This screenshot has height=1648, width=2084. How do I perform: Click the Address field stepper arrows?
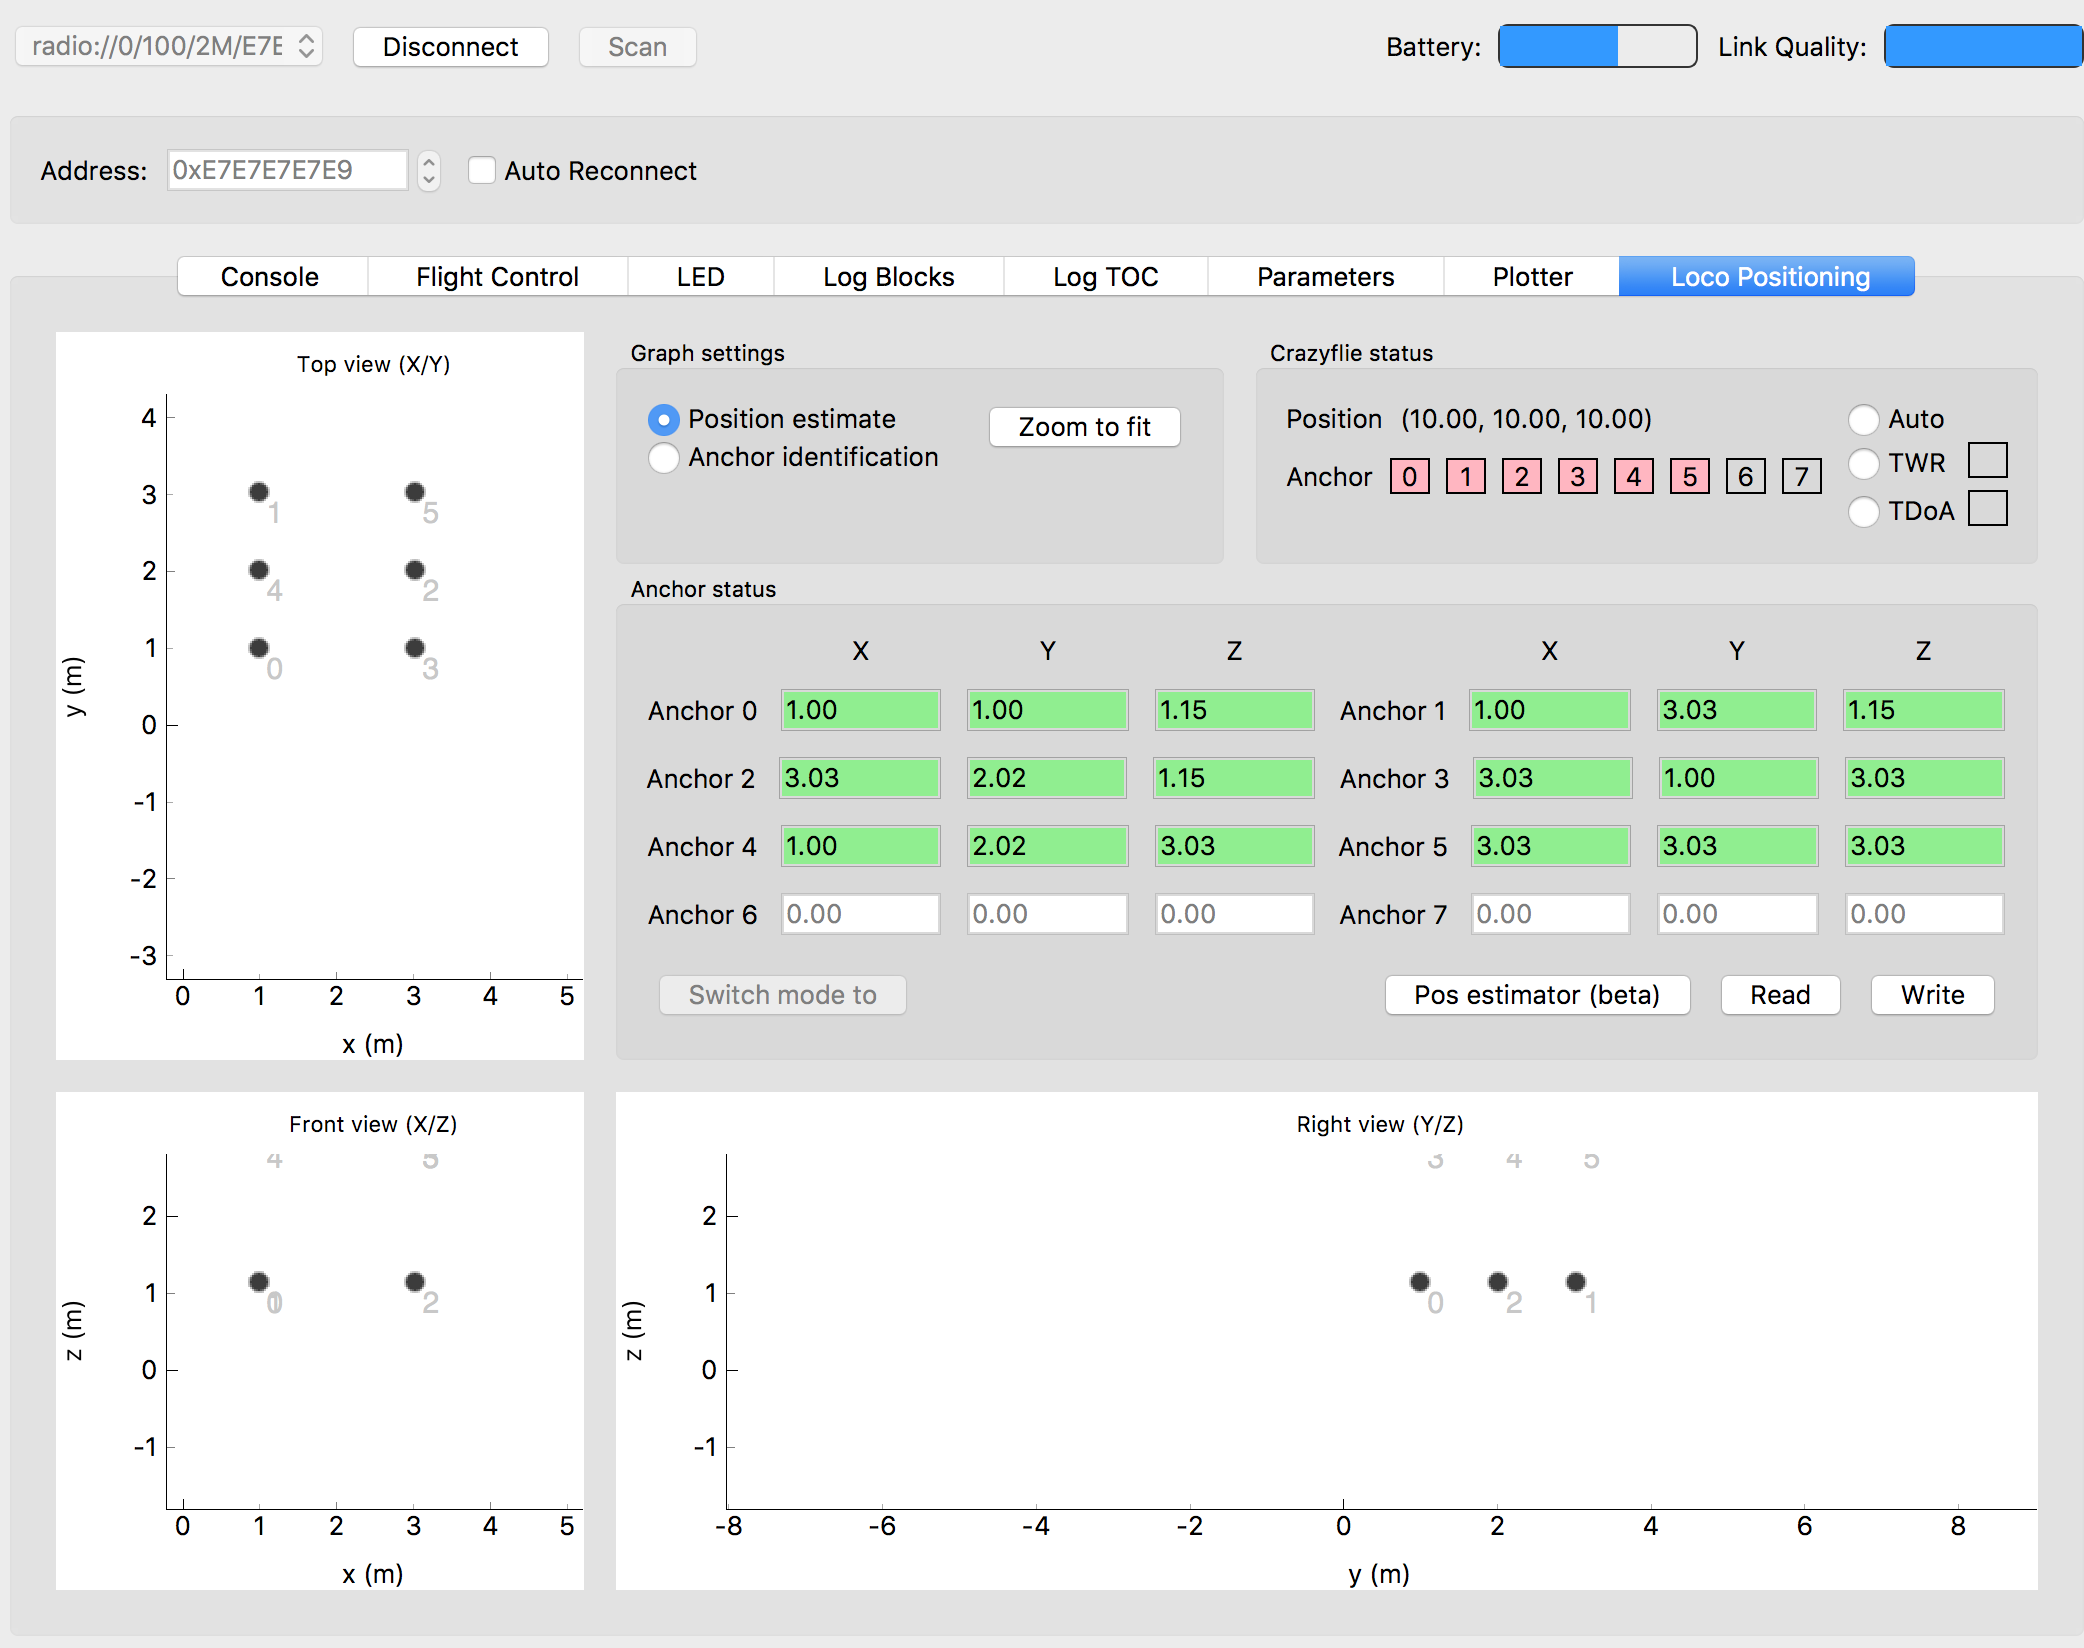point(429,170)
